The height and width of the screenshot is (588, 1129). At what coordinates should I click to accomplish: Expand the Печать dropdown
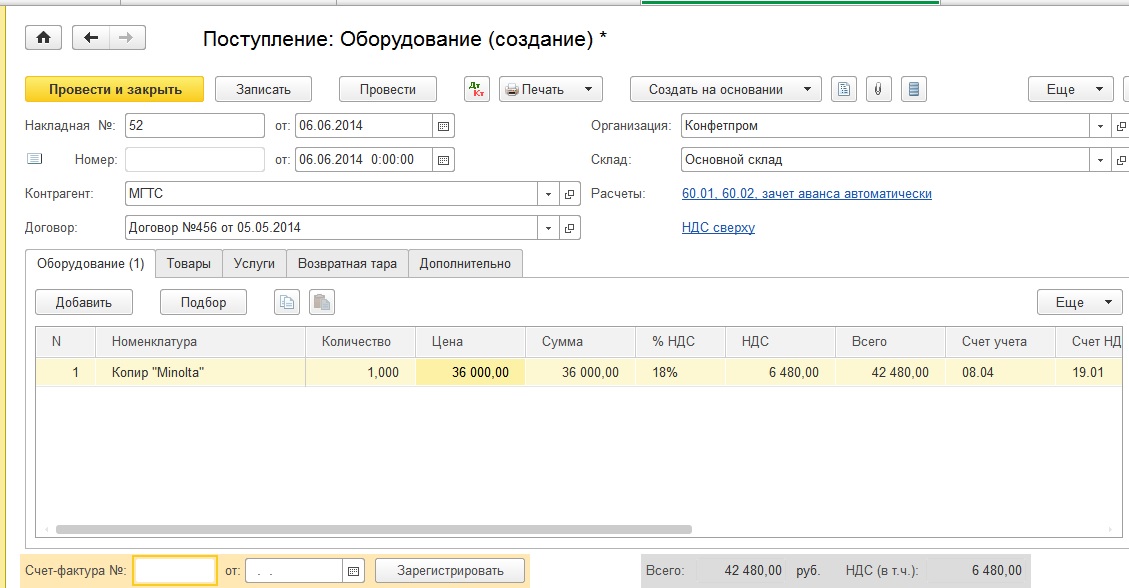coord(588,89)
